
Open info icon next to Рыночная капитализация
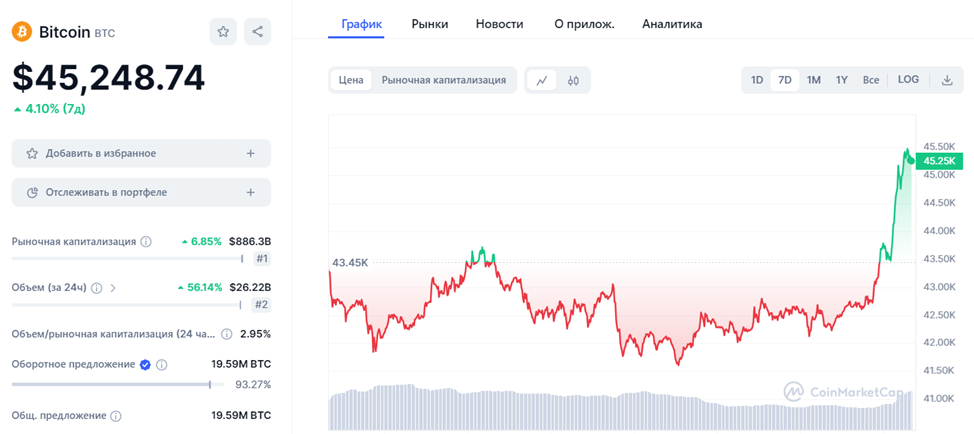pos(146,242)
